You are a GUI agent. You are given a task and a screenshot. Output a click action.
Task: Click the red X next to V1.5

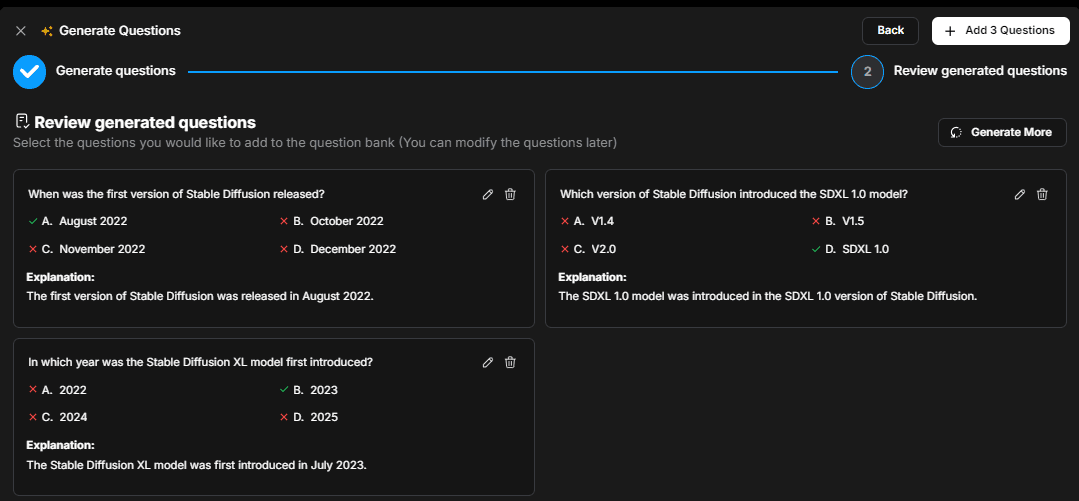point(815,222)
